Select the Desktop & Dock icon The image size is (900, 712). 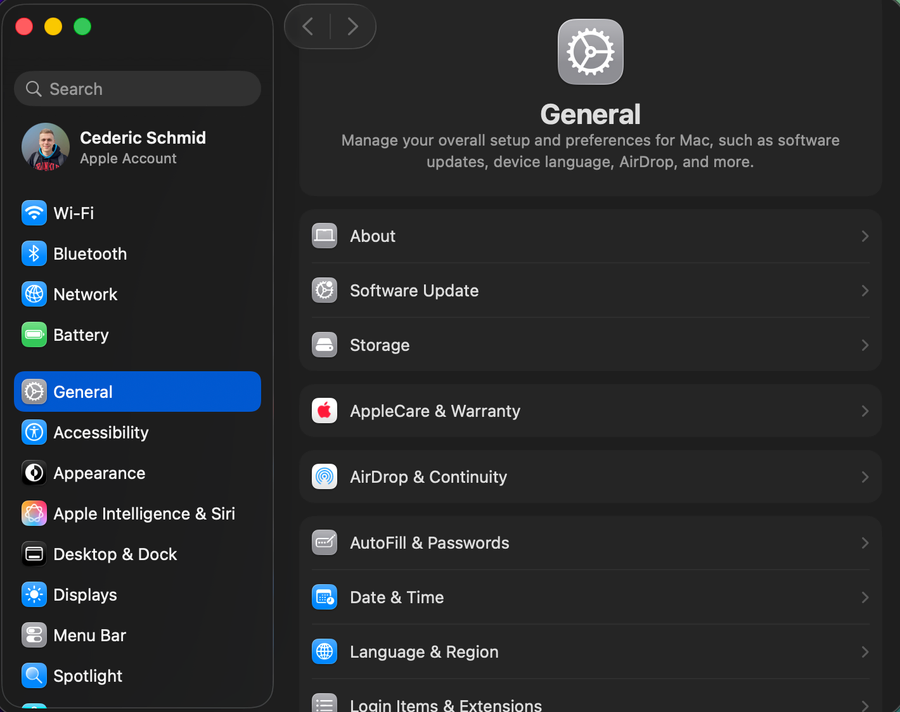(34, 554)
